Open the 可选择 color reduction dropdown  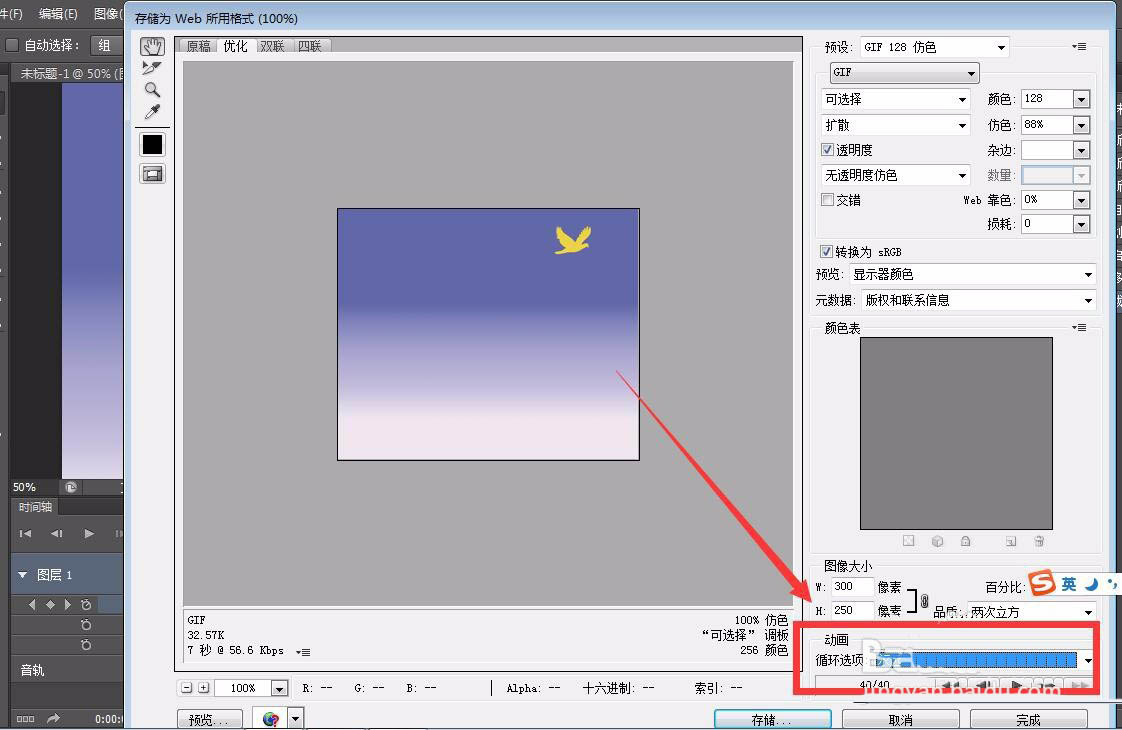(895, 99)
